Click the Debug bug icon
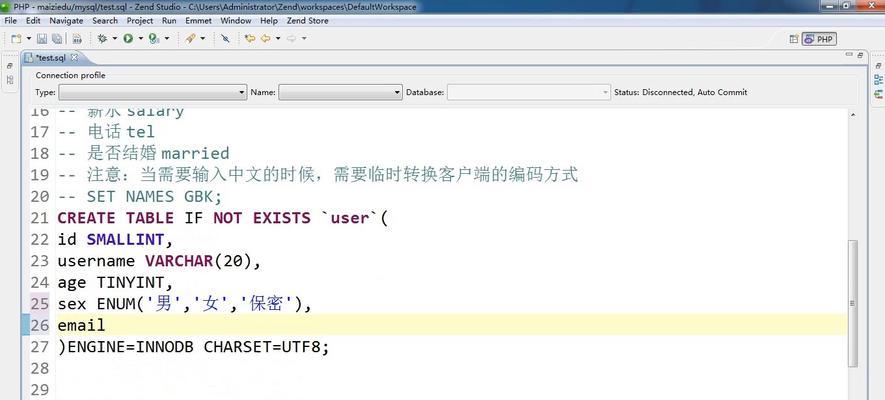Image resolution: width=885 pixels, height=400 pixels. point(102,38)
